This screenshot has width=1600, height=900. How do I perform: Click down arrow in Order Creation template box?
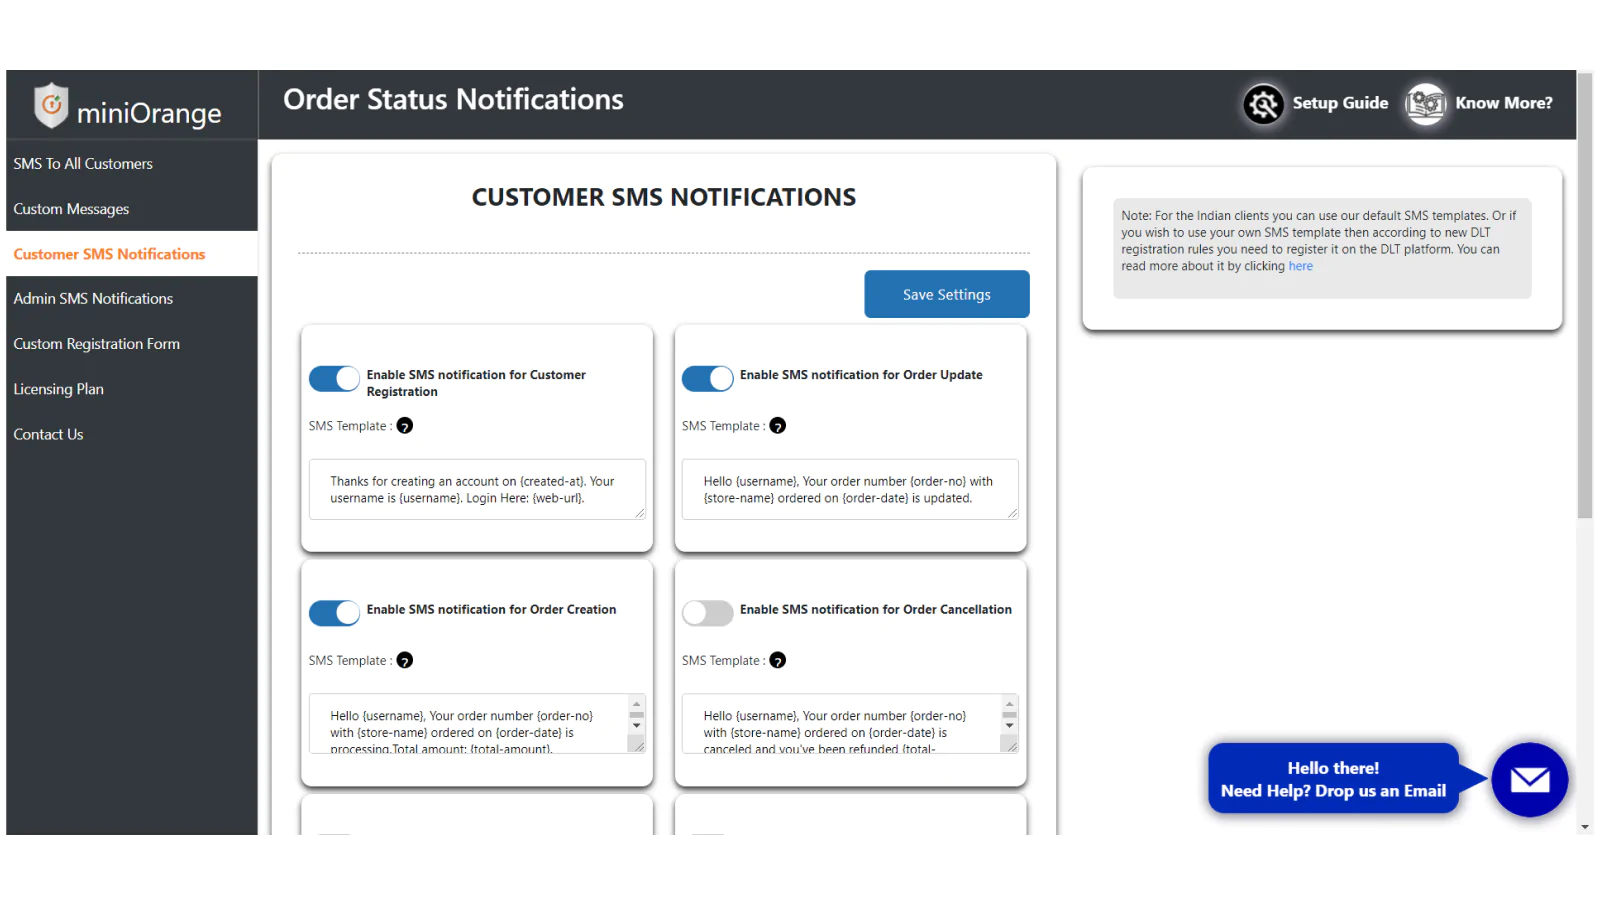[636, 726]
